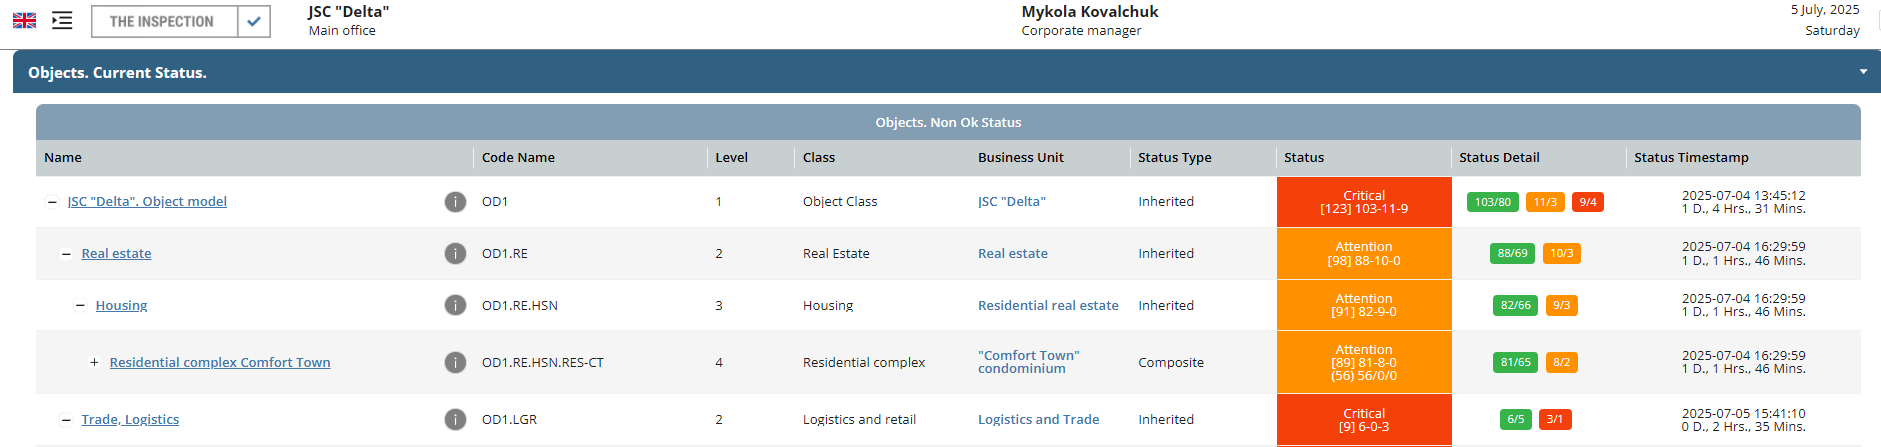Open info icon for Real estate row
Screen dimensions: 1881x447
455,254
